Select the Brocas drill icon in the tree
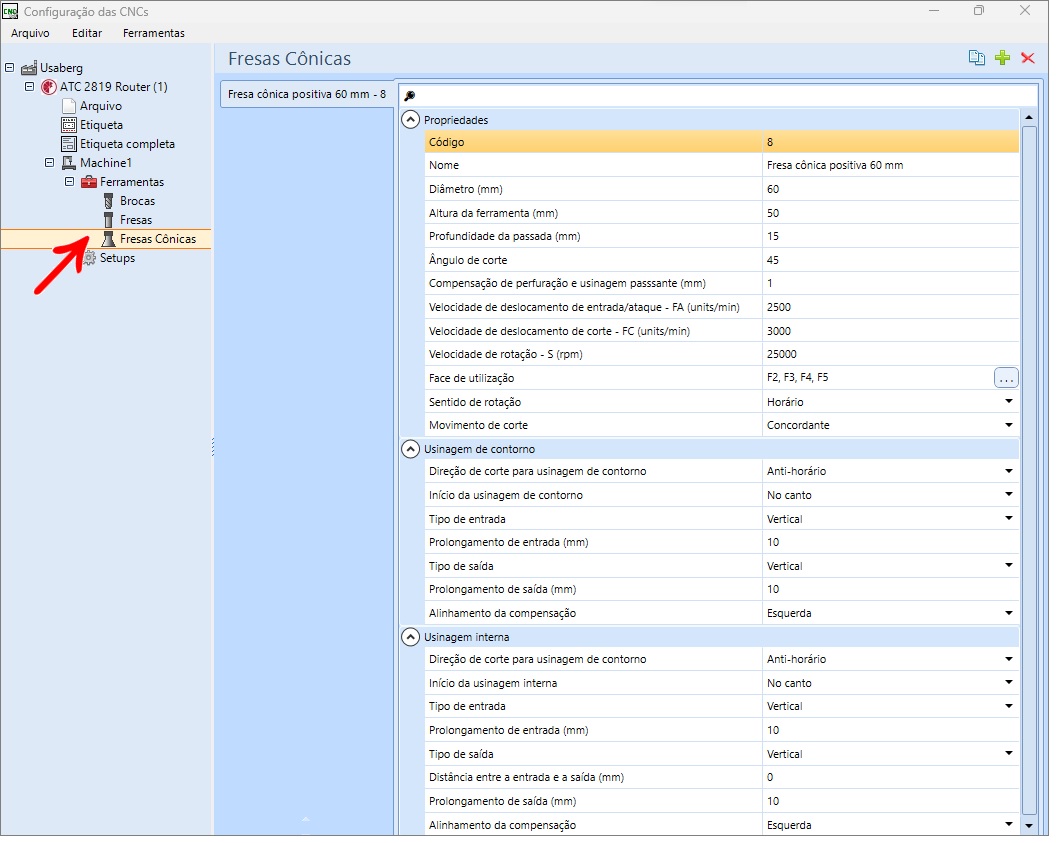This screenshot has width=1056, height=843. point(108,202)
